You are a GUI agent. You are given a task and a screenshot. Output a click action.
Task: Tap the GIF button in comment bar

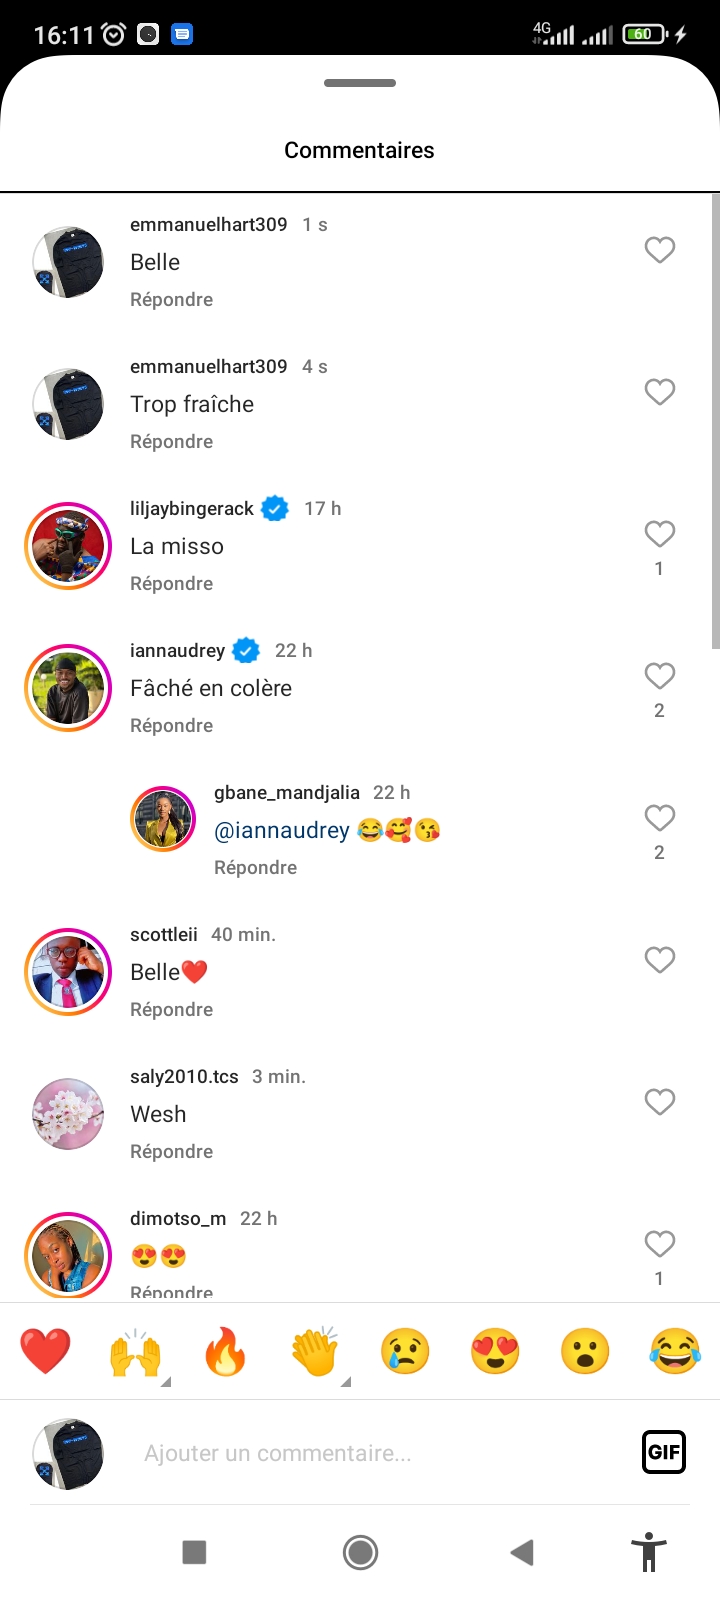(x=663, y=1452)
